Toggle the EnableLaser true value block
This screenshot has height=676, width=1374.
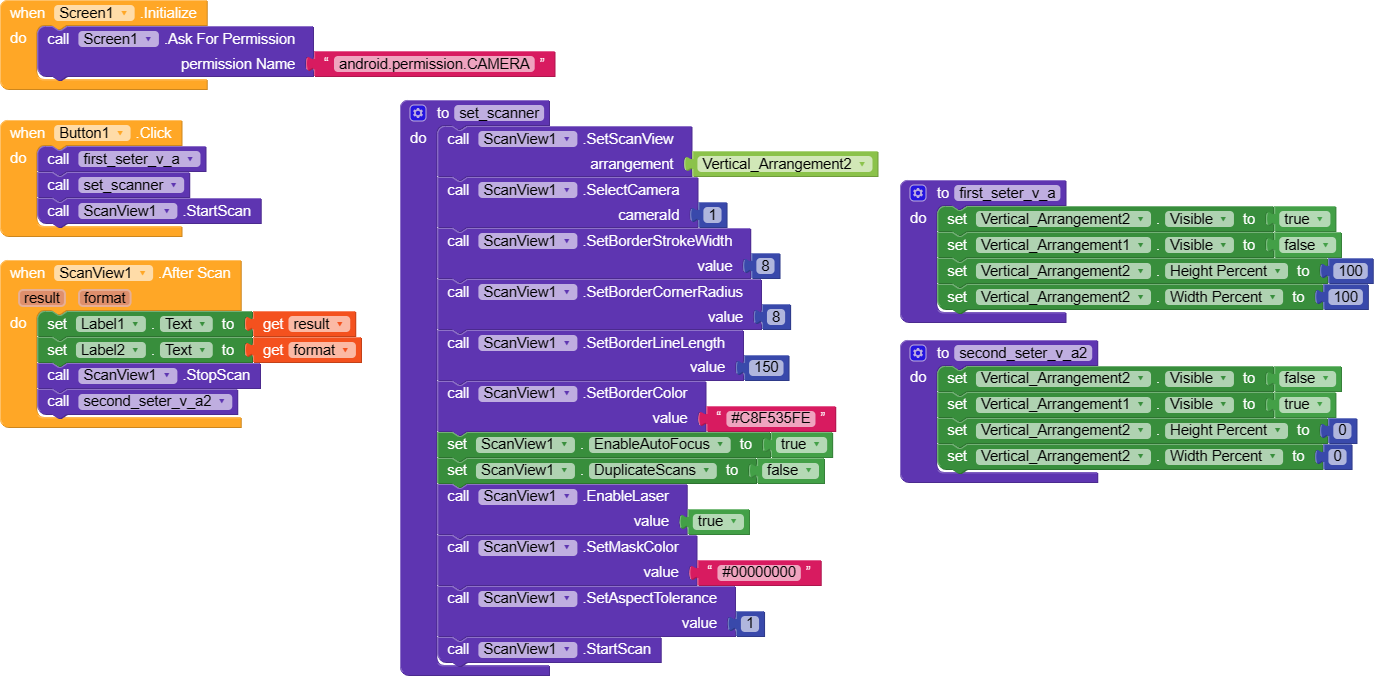coord(719,521)
